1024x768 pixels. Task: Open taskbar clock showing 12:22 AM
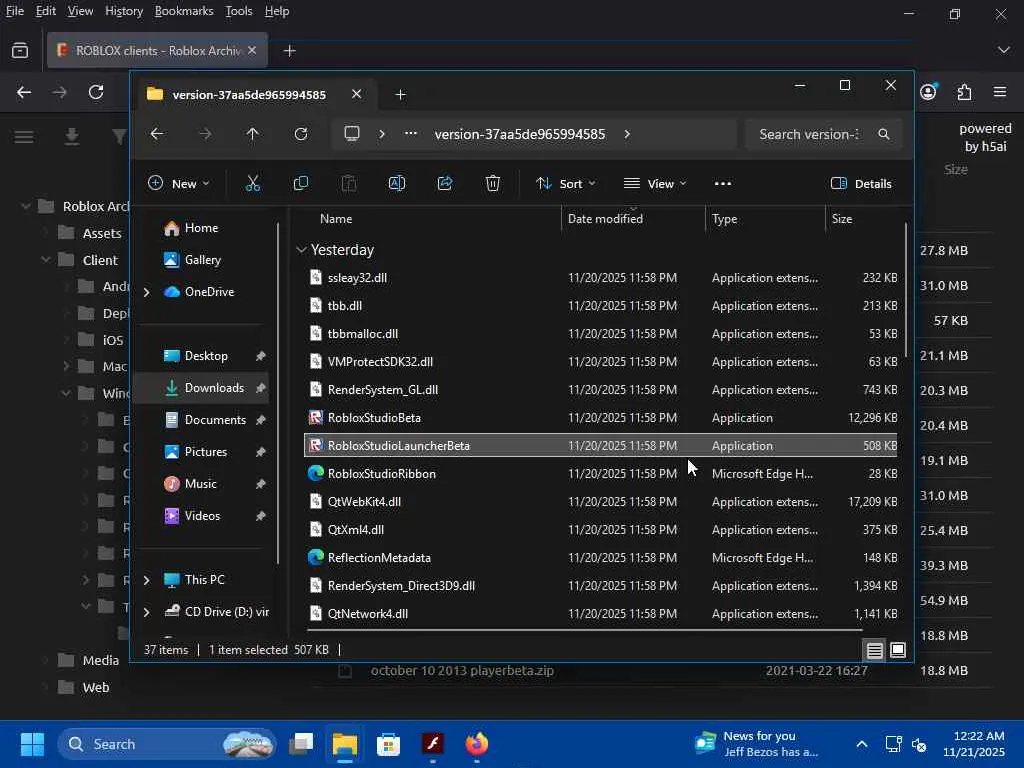[x=974, y=744]
